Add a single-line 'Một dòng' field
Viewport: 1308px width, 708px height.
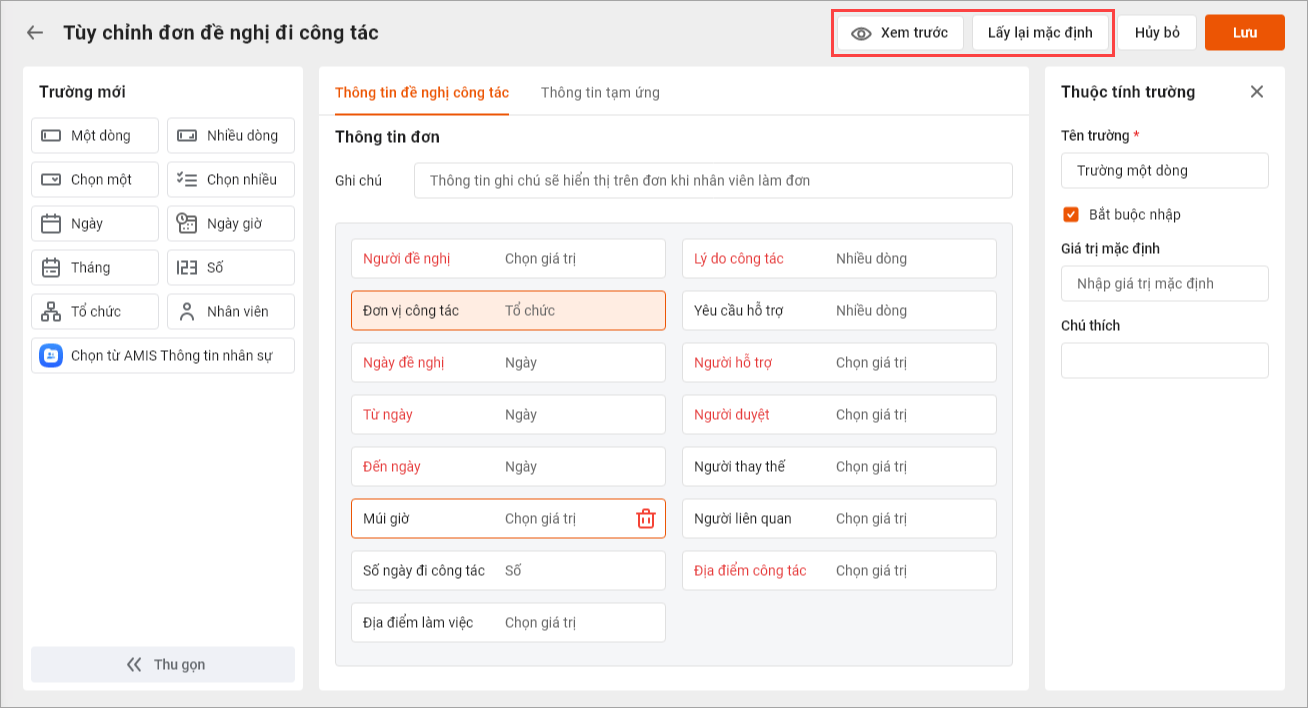tap(95, 136)
